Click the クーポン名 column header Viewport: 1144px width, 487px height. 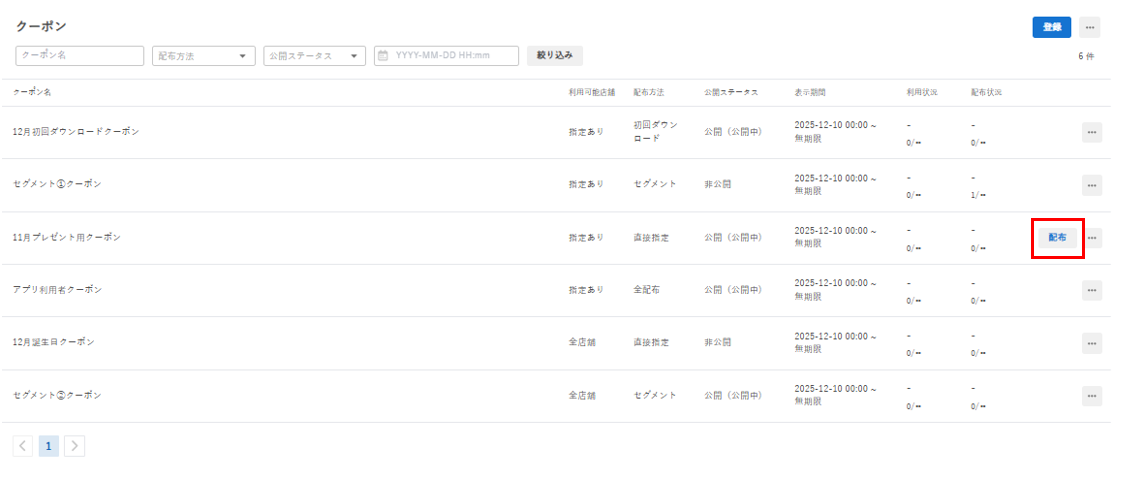coord(32,93)
